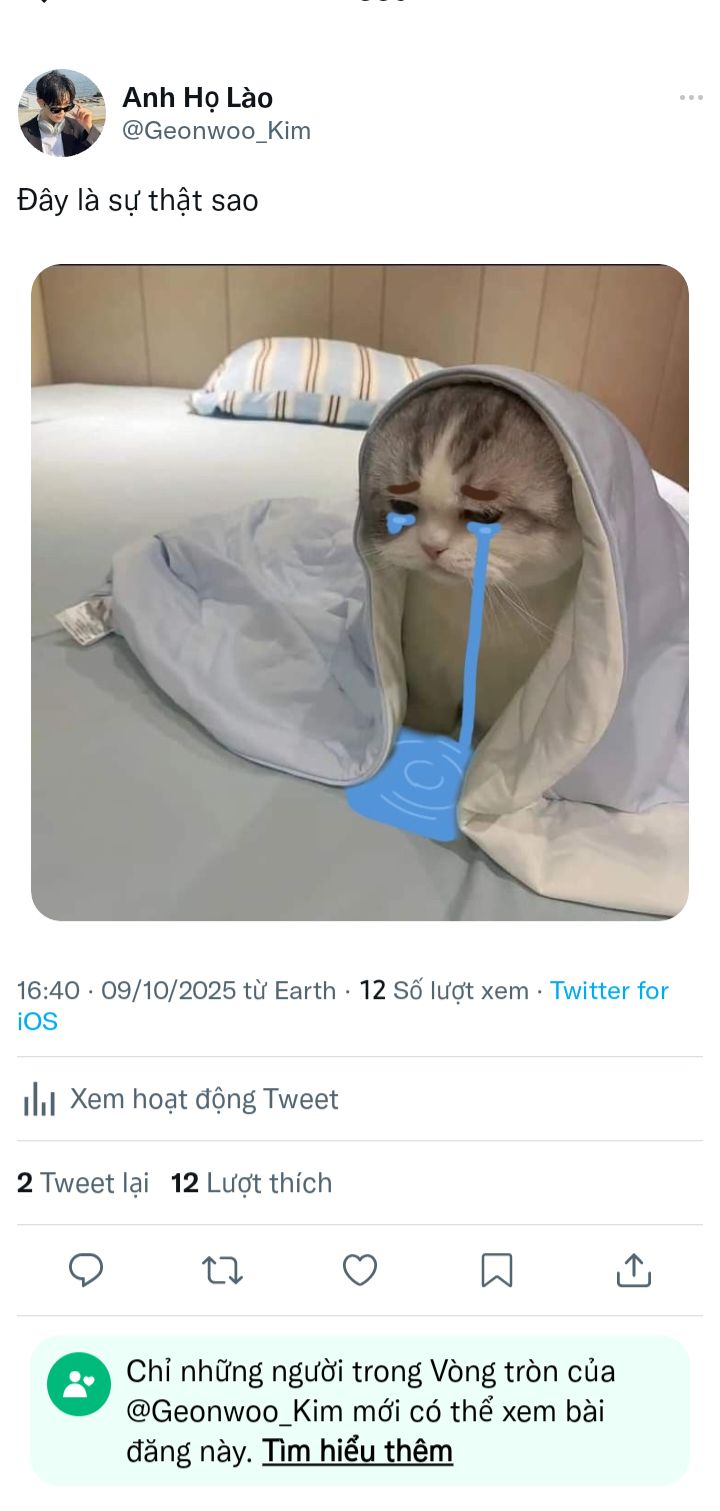This screenshot has width=720, height=1511.
Task: Tap the 12 Số lượt xem count
Action: click(444, 990)
